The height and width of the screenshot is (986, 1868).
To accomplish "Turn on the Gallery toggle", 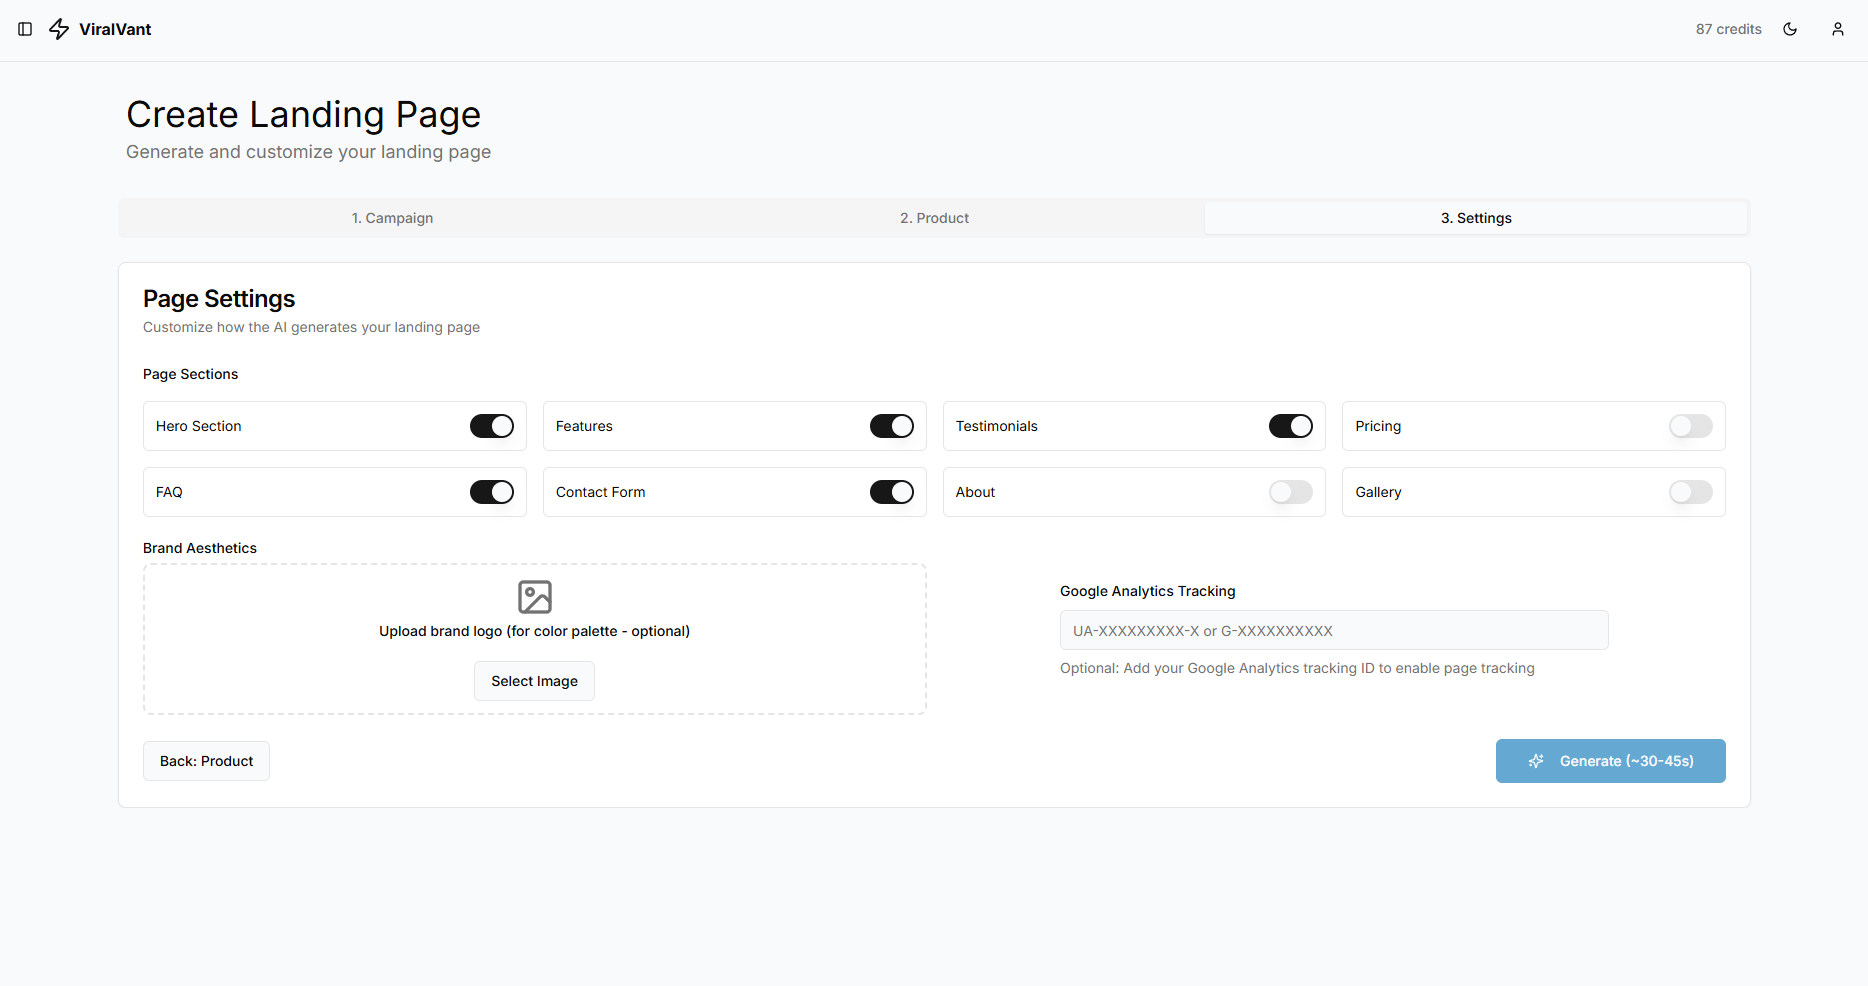I will pyautogui.click(x=1691, y=492).
